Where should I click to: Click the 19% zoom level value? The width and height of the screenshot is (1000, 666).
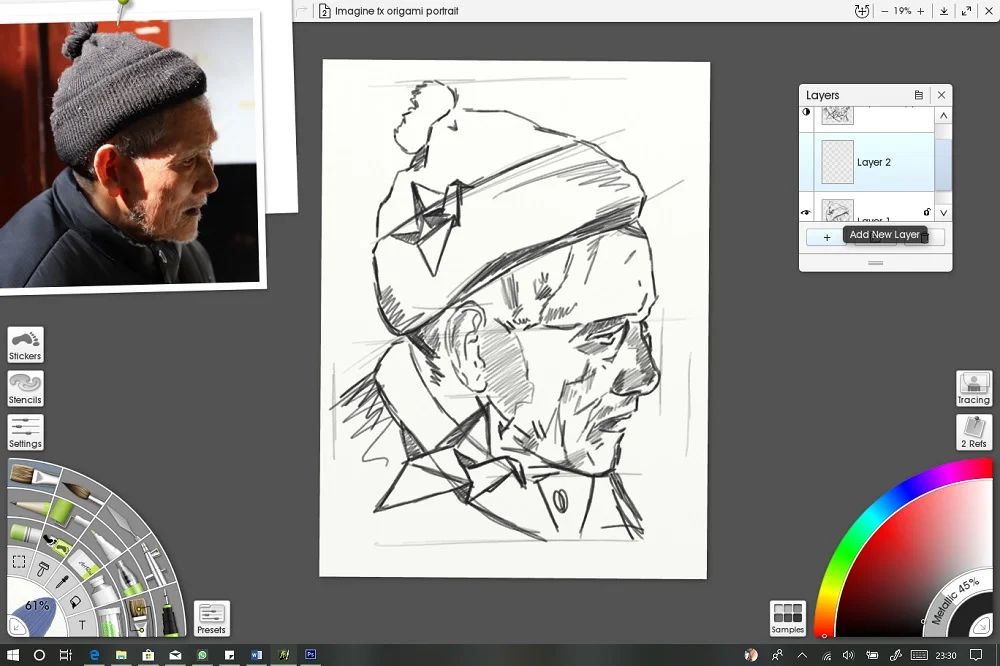[902, 11]
